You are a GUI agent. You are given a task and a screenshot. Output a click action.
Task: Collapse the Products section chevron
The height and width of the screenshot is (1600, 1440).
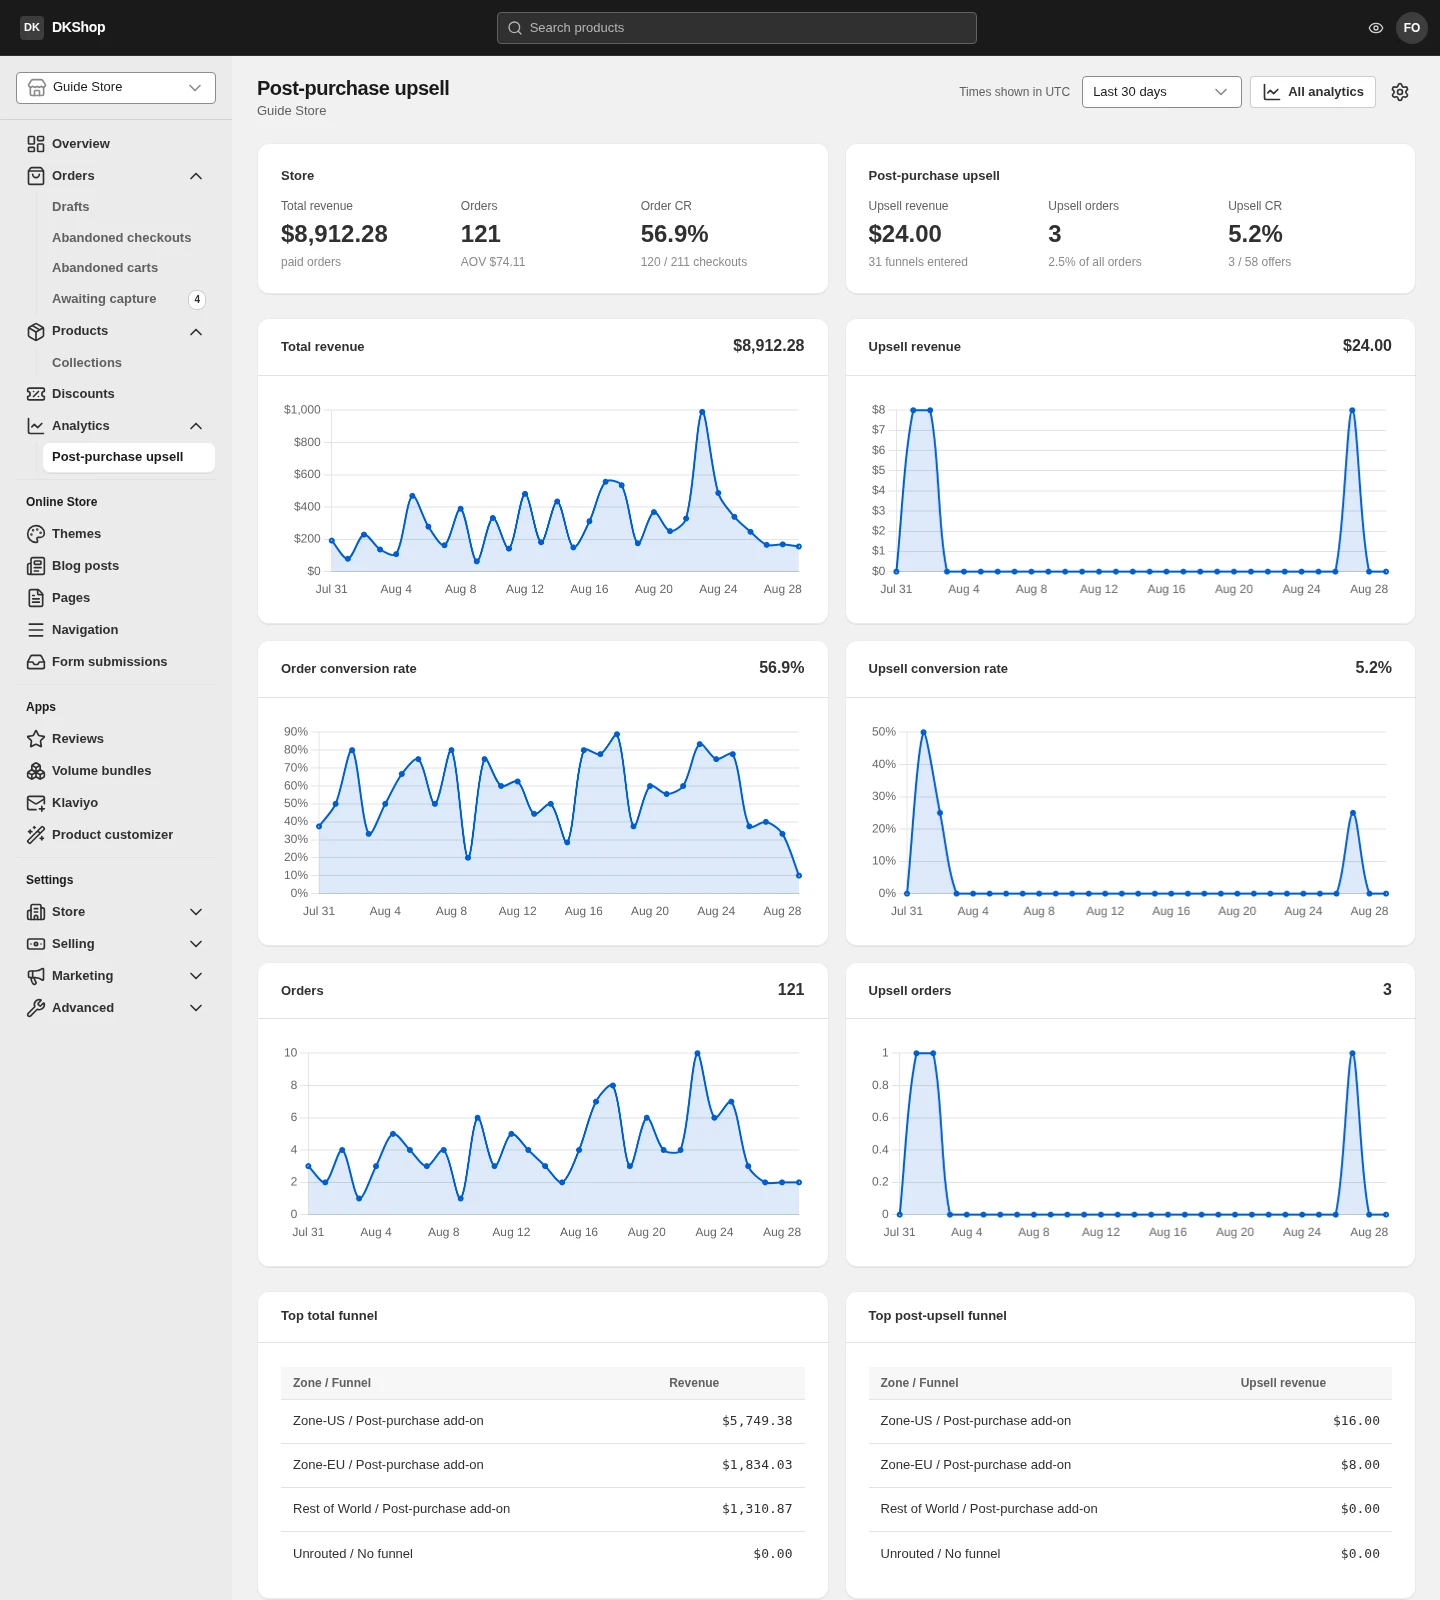click(196, 331)
